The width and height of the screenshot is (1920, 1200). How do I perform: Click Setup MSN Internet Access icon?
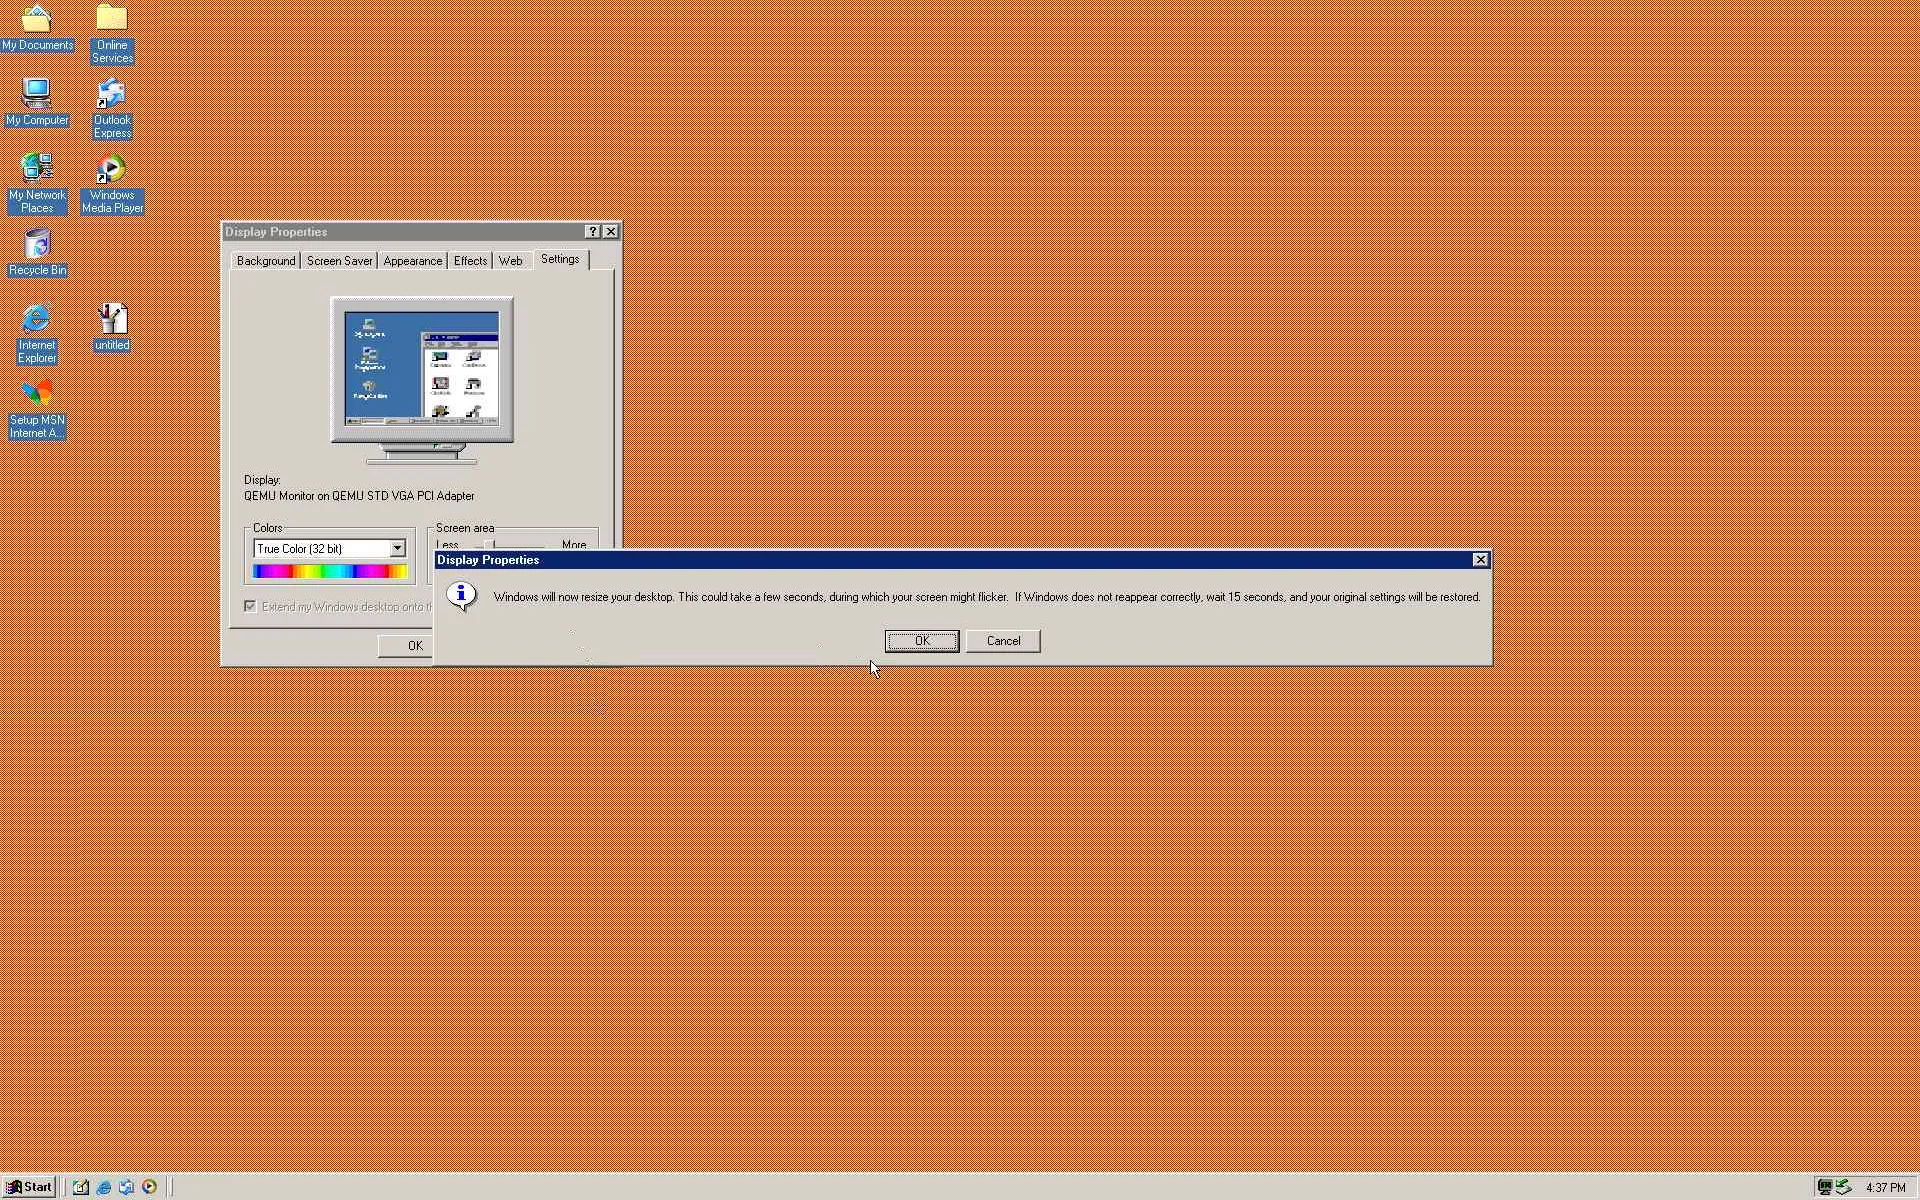tap(37, 395)
